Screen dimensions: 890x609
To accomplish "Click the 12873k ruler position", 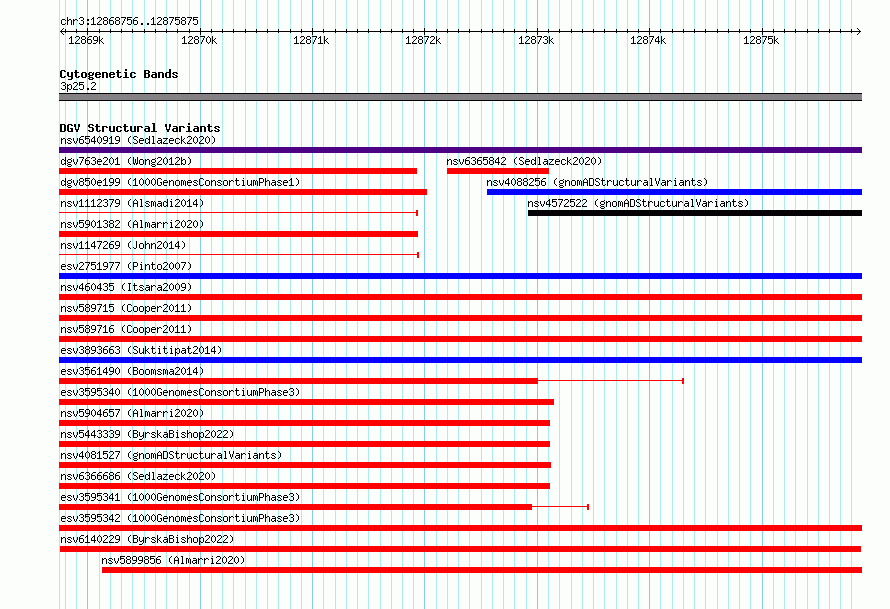I will coord(536,40).
